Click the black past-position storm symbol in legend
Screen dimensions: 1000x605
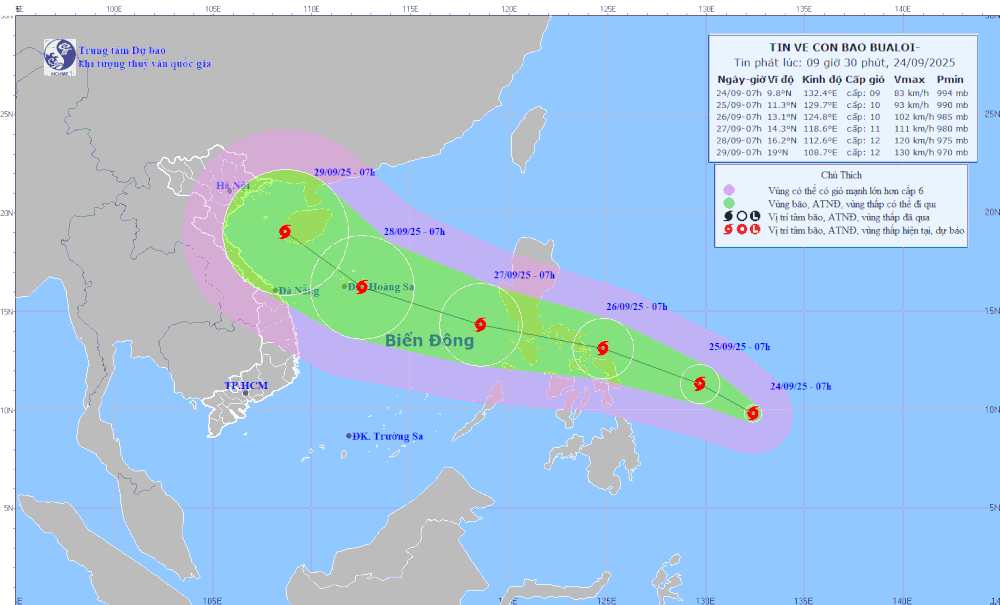click(729, 217)
